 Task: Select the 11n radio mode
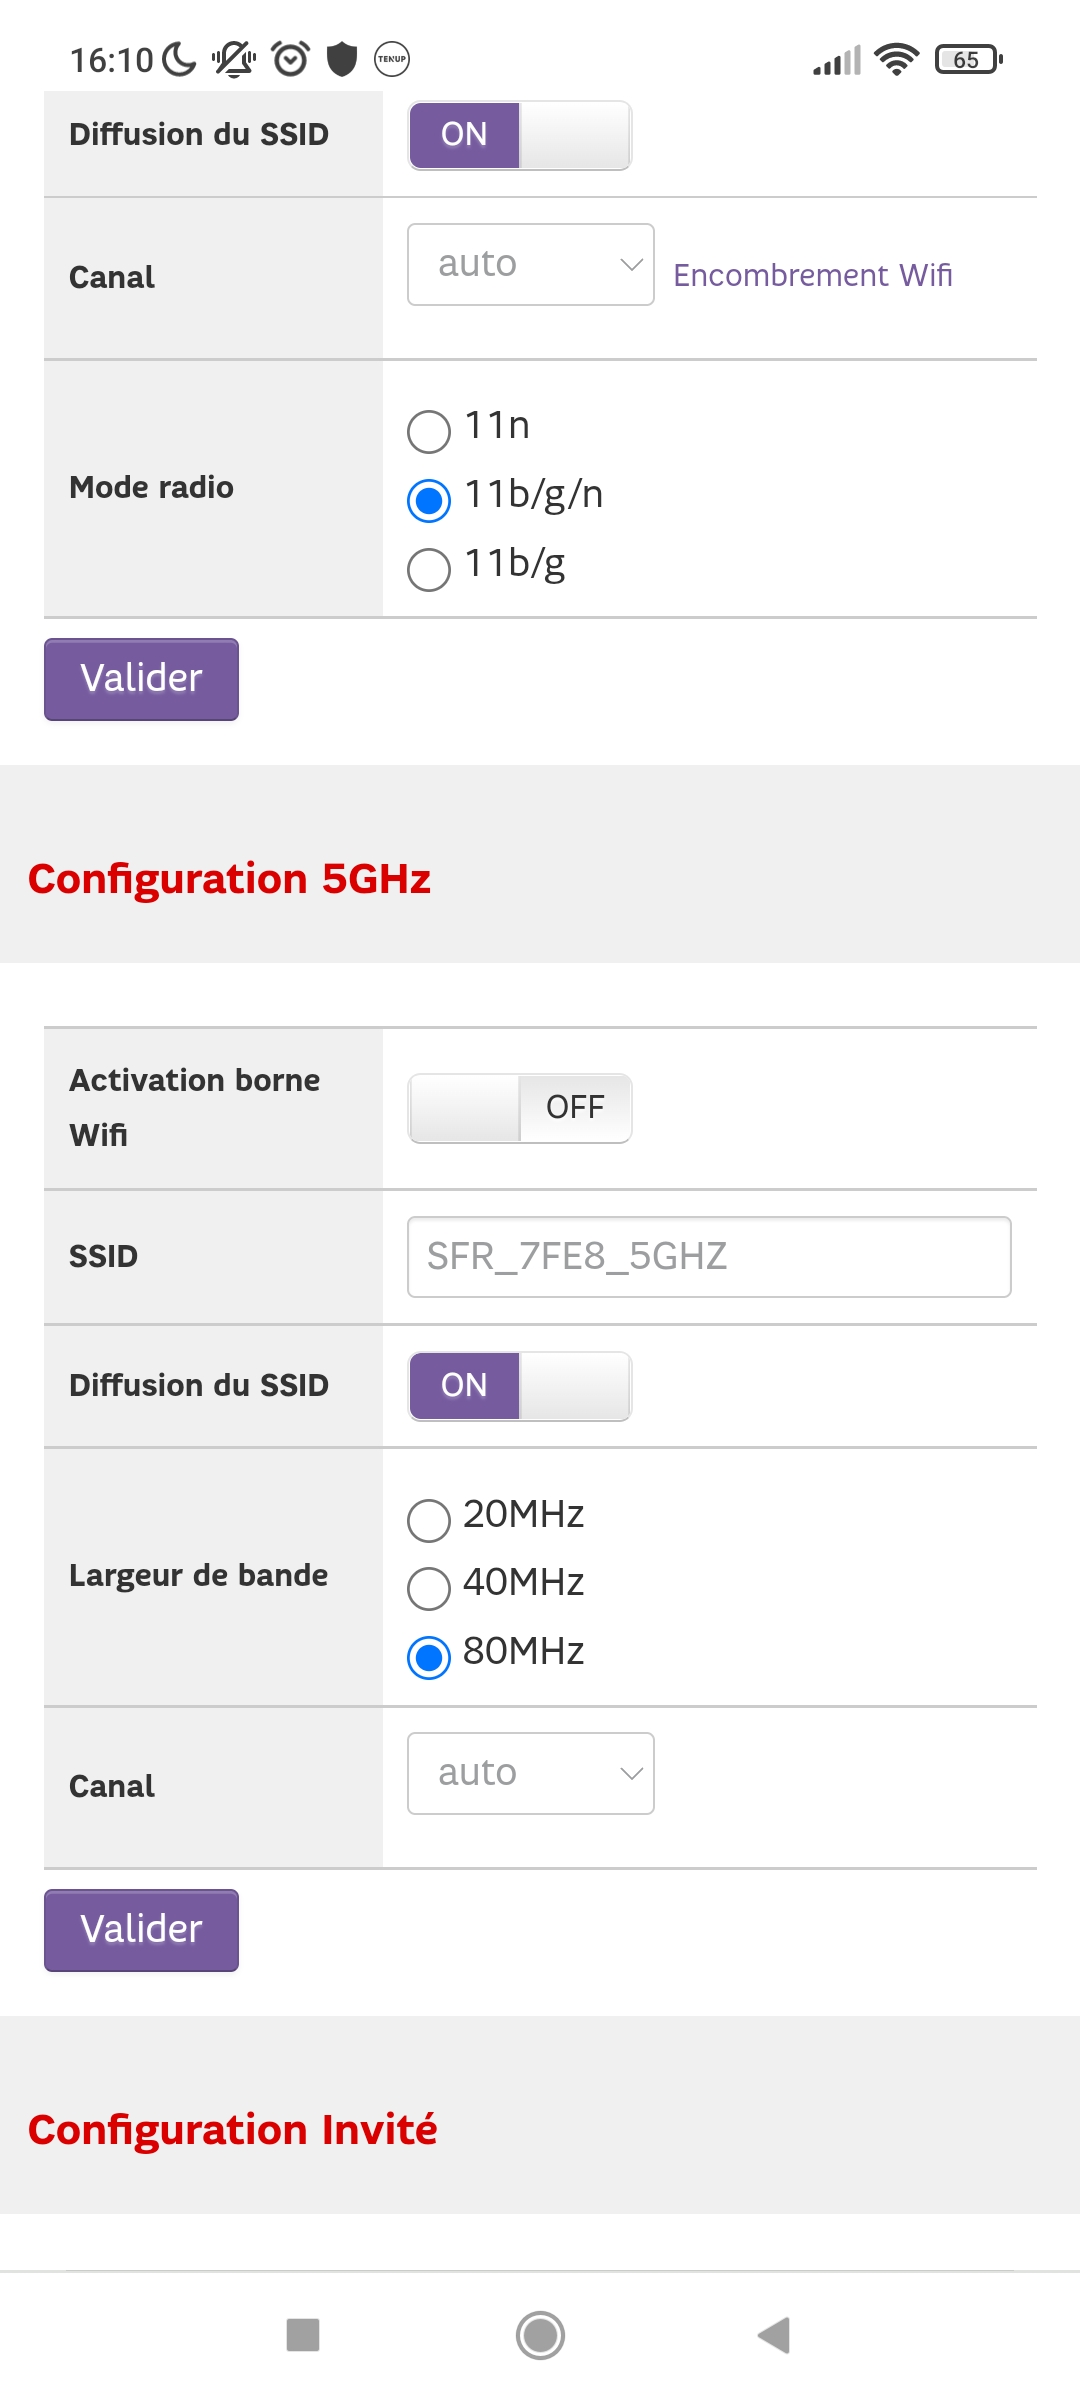tap(429, 431)
